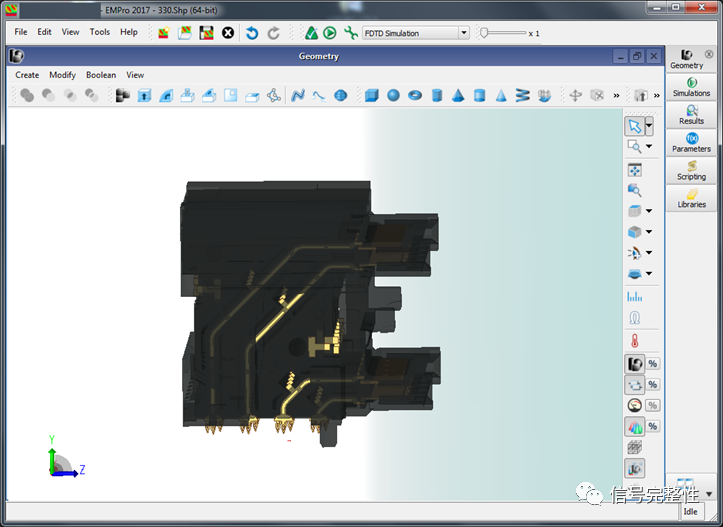Click the Redo arrow

coord(273,33)
